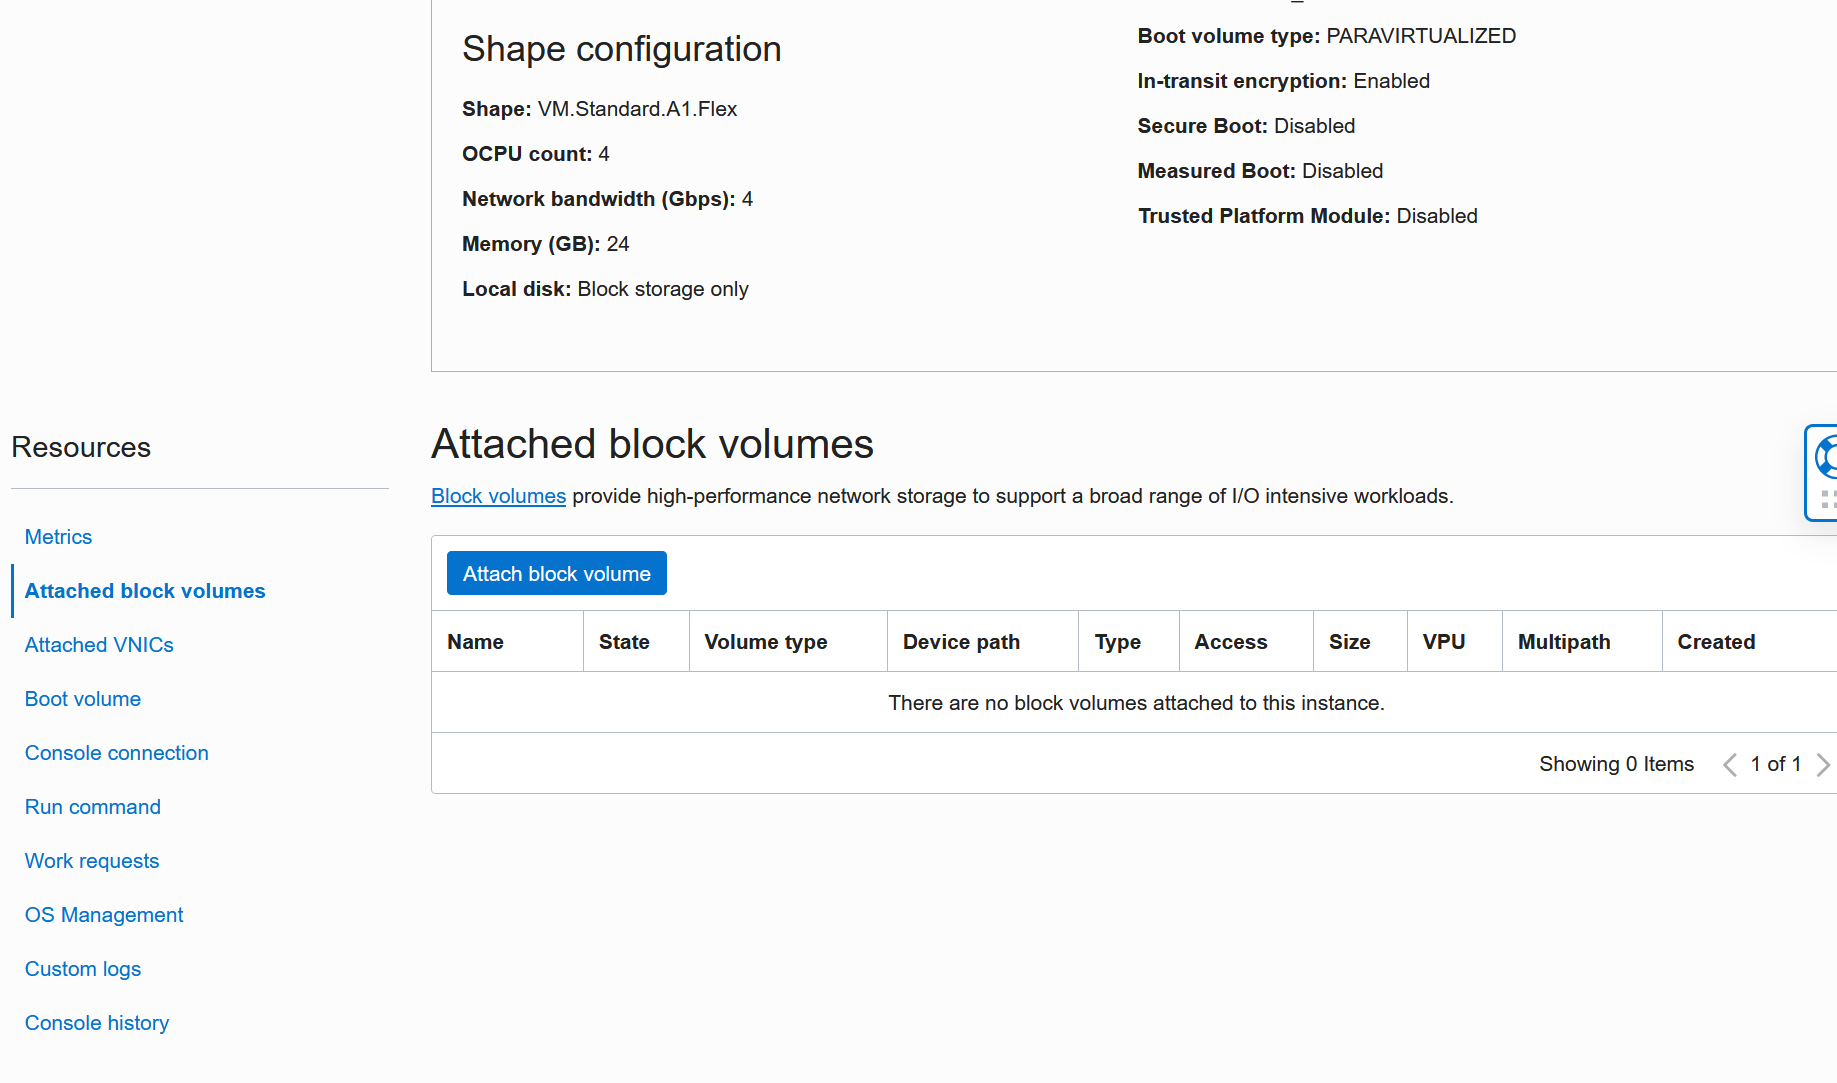The width and height of the screenshot is (1837, 1083).
Task: Sort the table by Size column
Action: click(x=1349, y=641)
